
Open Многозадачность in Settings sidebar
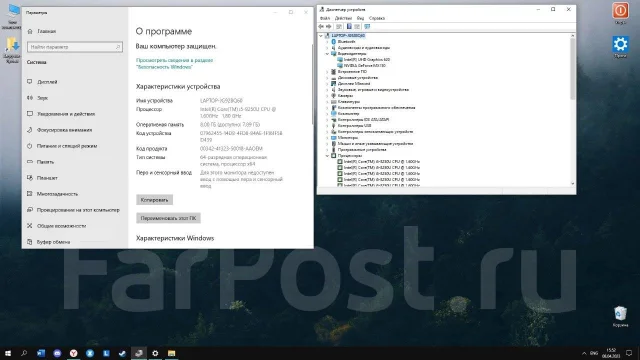57,194
